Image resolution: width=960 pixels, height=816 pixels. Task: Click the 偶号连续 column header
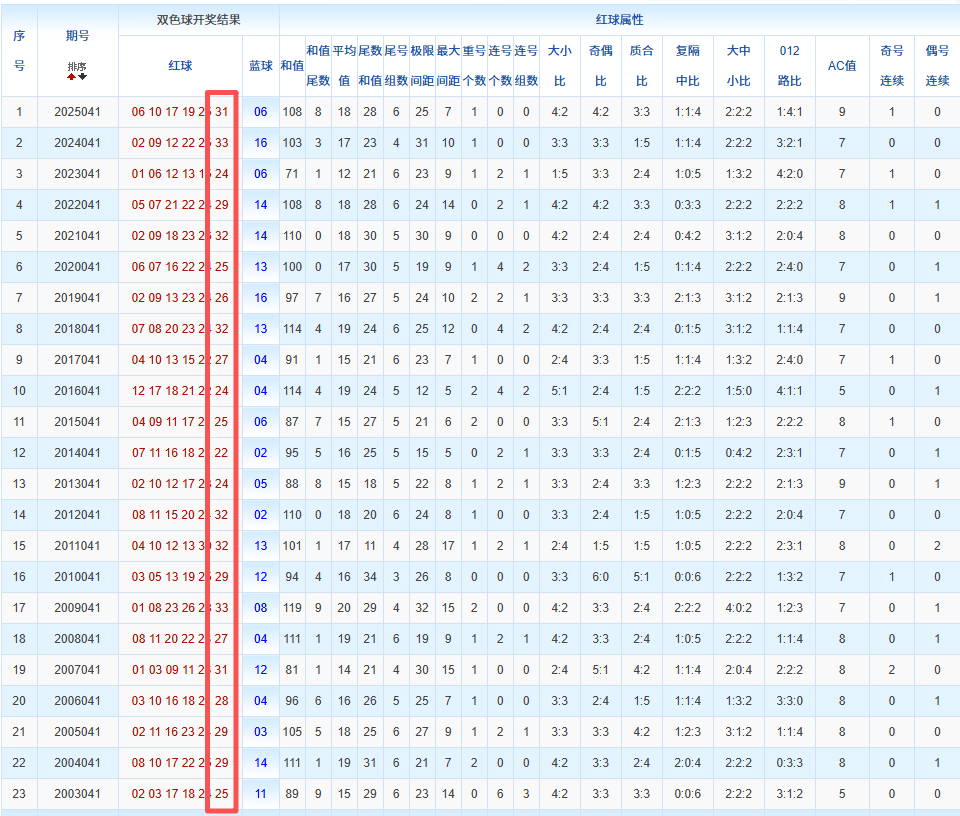click(x=937, y=65)
